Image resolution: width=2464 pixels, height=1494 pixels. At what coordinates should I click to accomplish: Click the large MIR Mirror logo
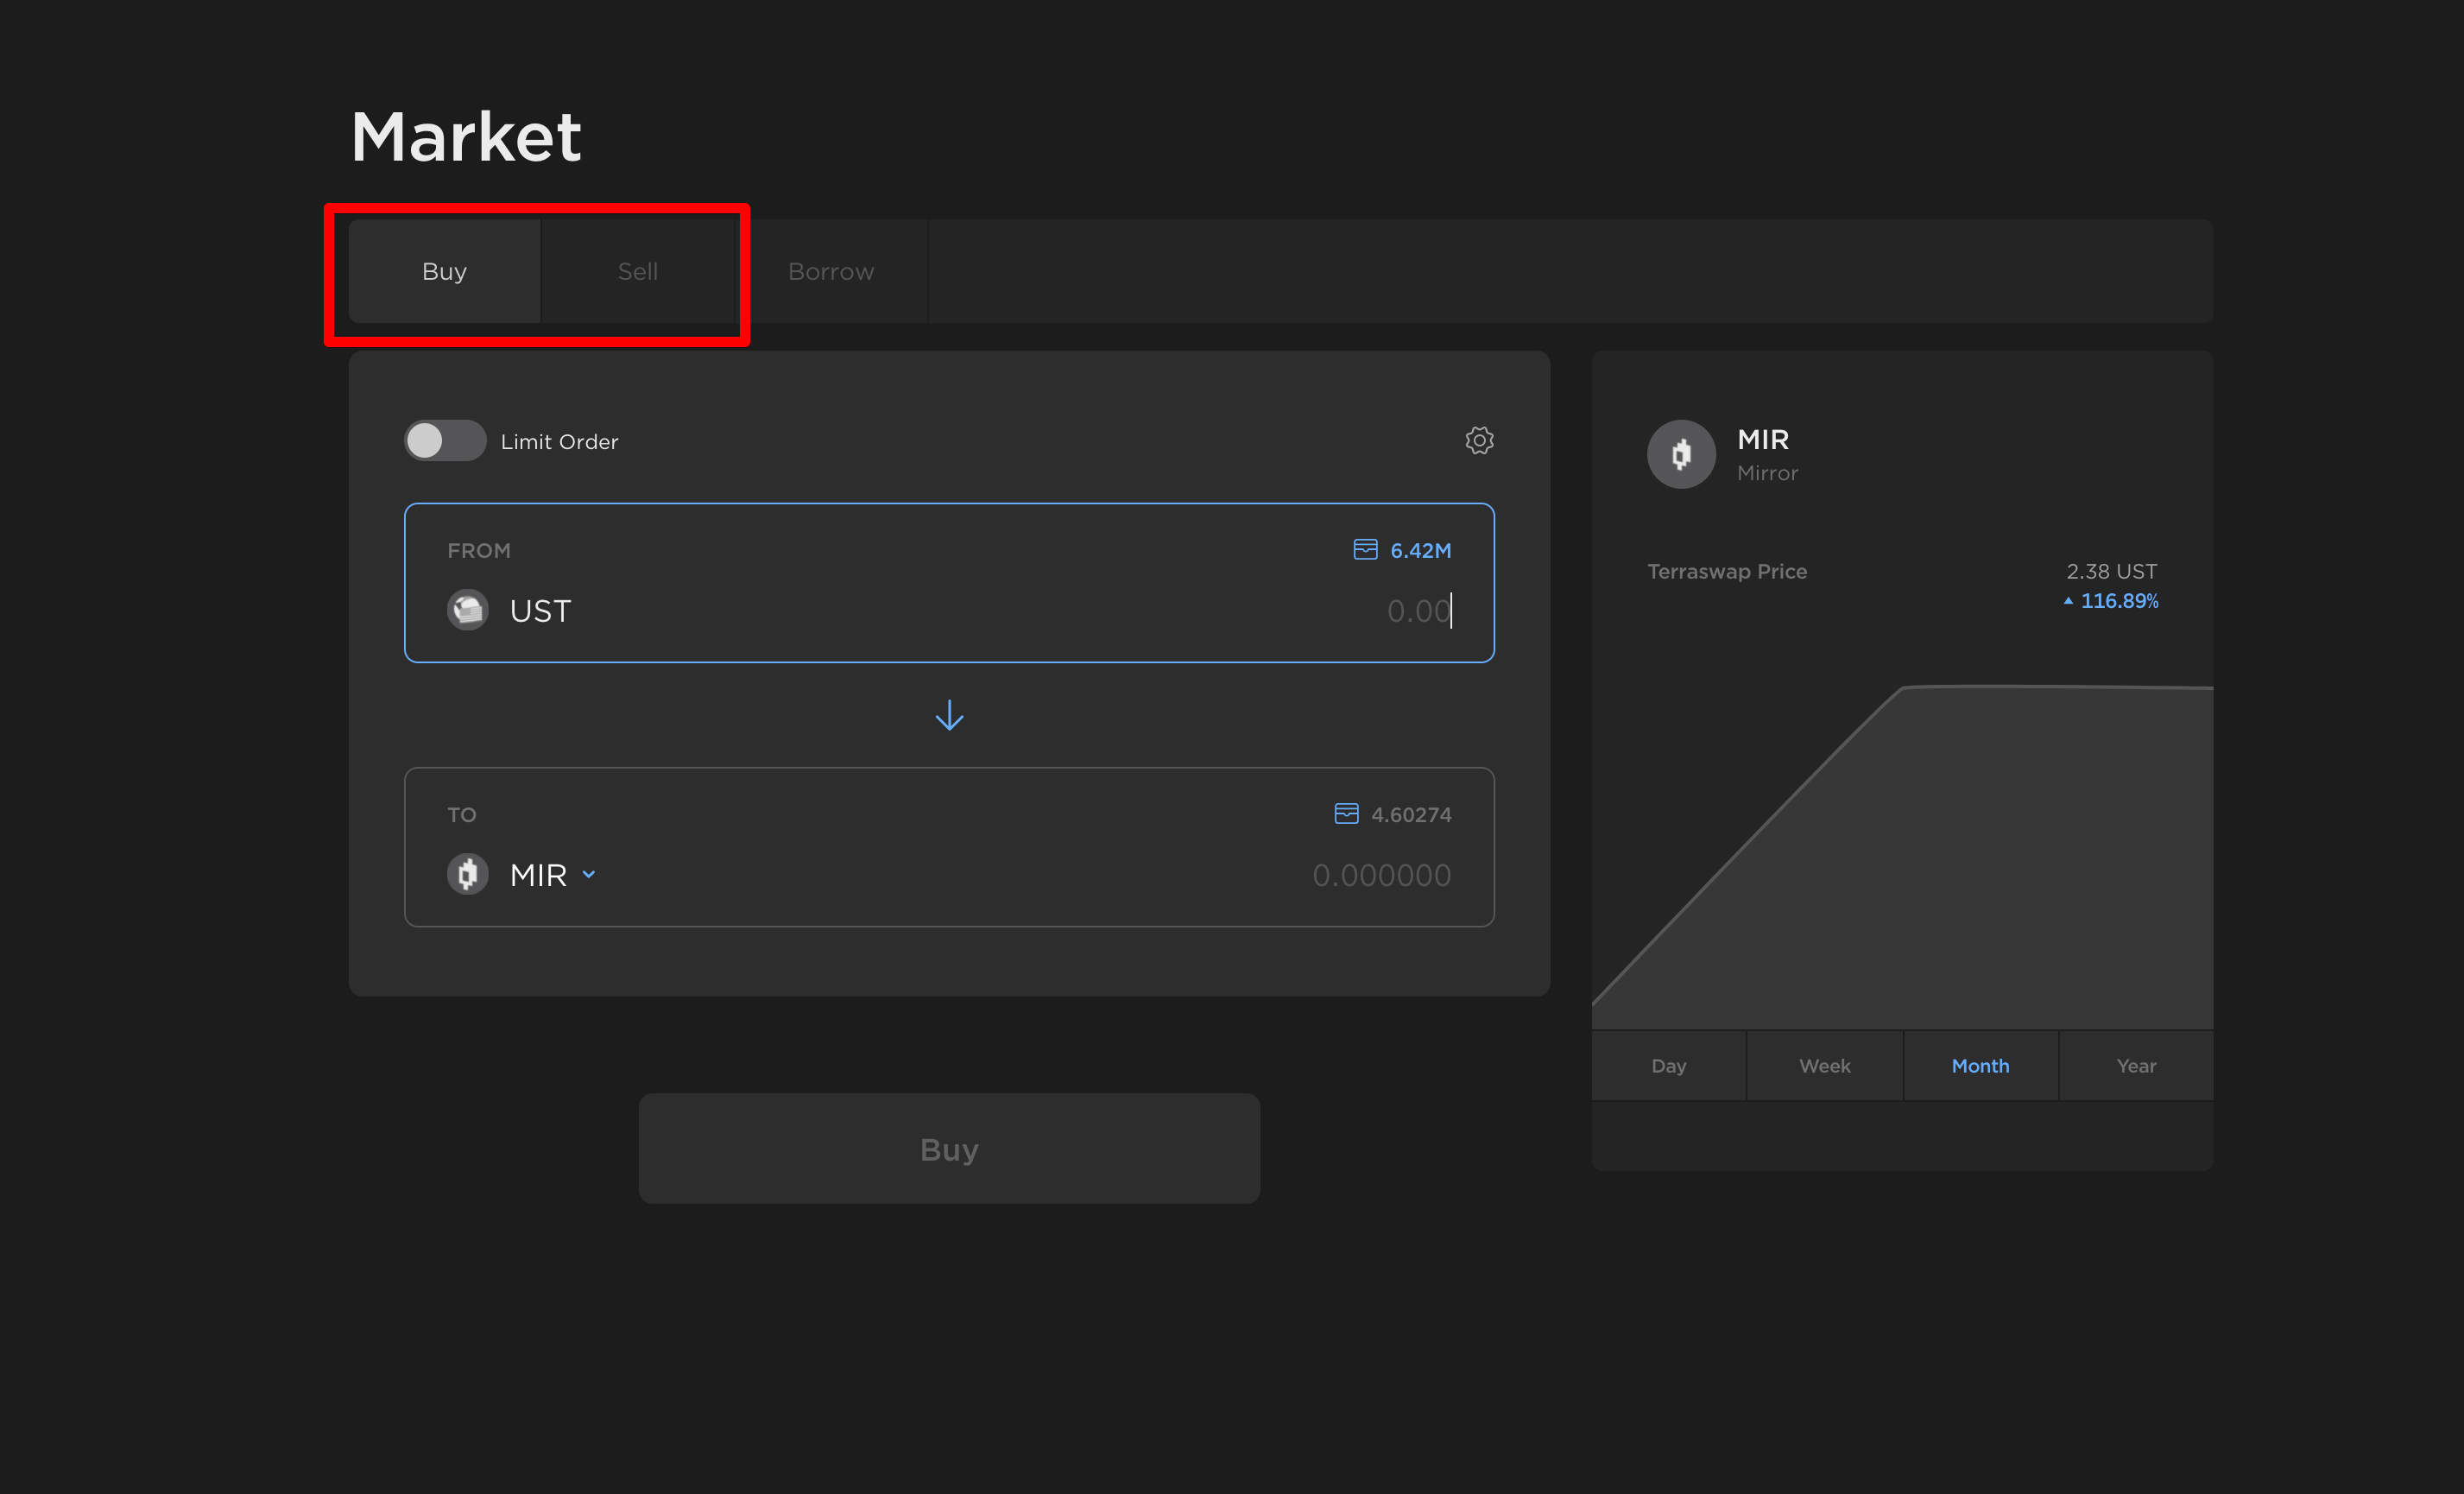[1681, 455]
